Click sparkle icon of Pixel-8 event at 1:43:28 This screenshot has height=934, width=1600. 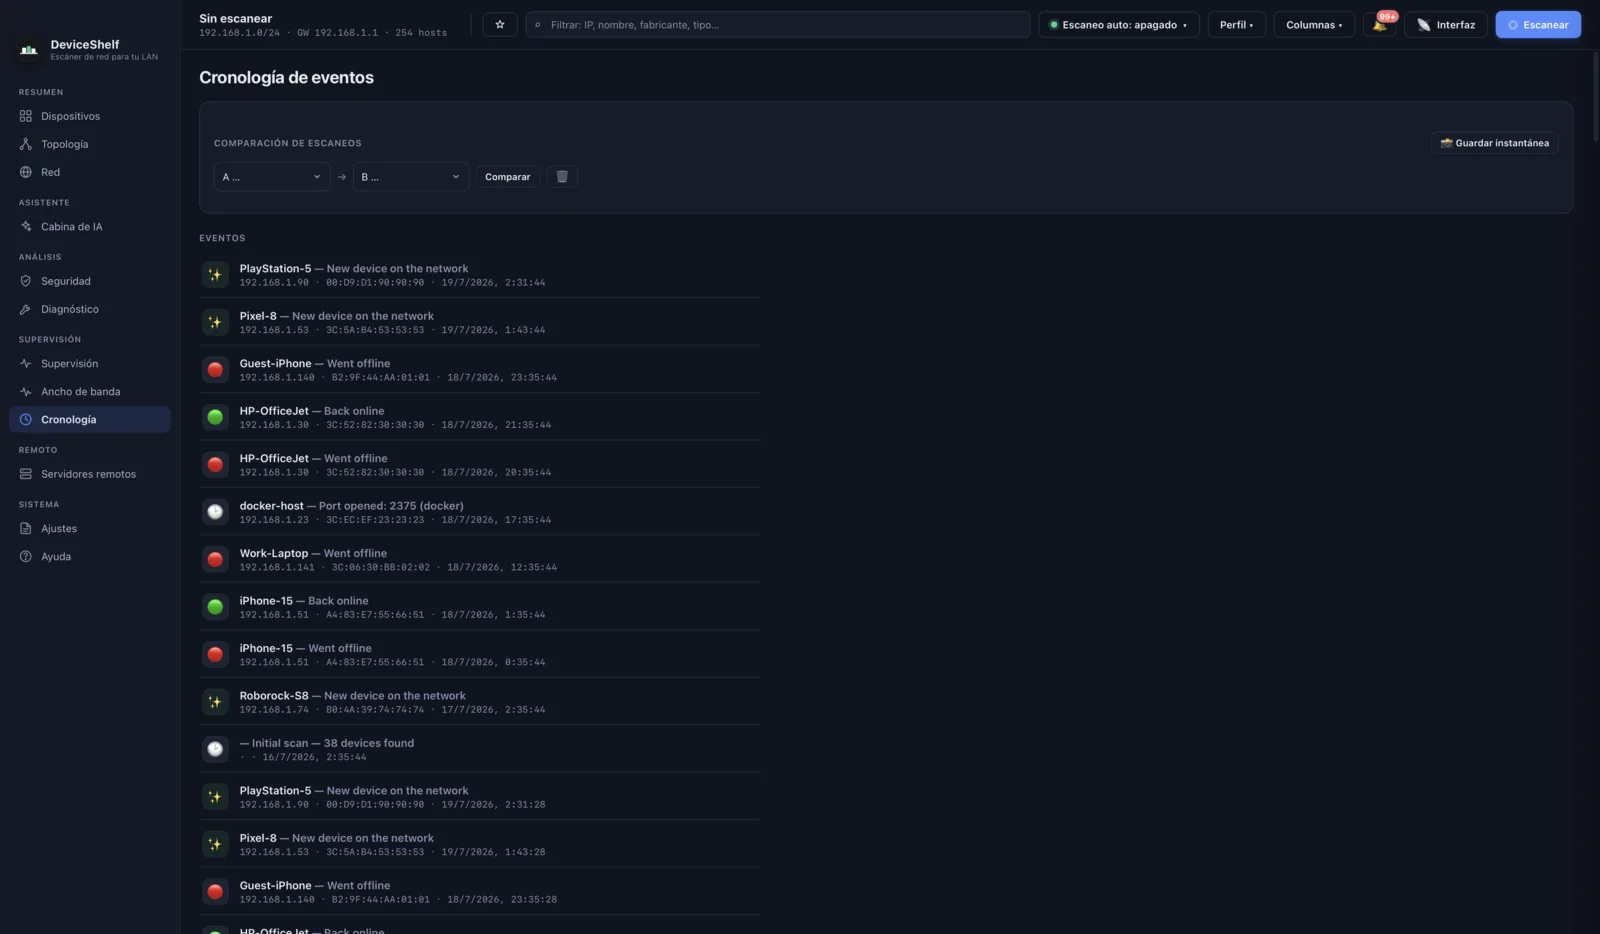click(215, 845)
